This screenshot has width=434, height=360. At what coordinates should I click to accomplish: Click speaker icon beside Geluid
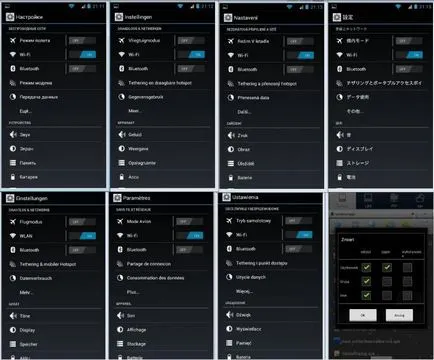pyautogui.click(x=122, y=134)
